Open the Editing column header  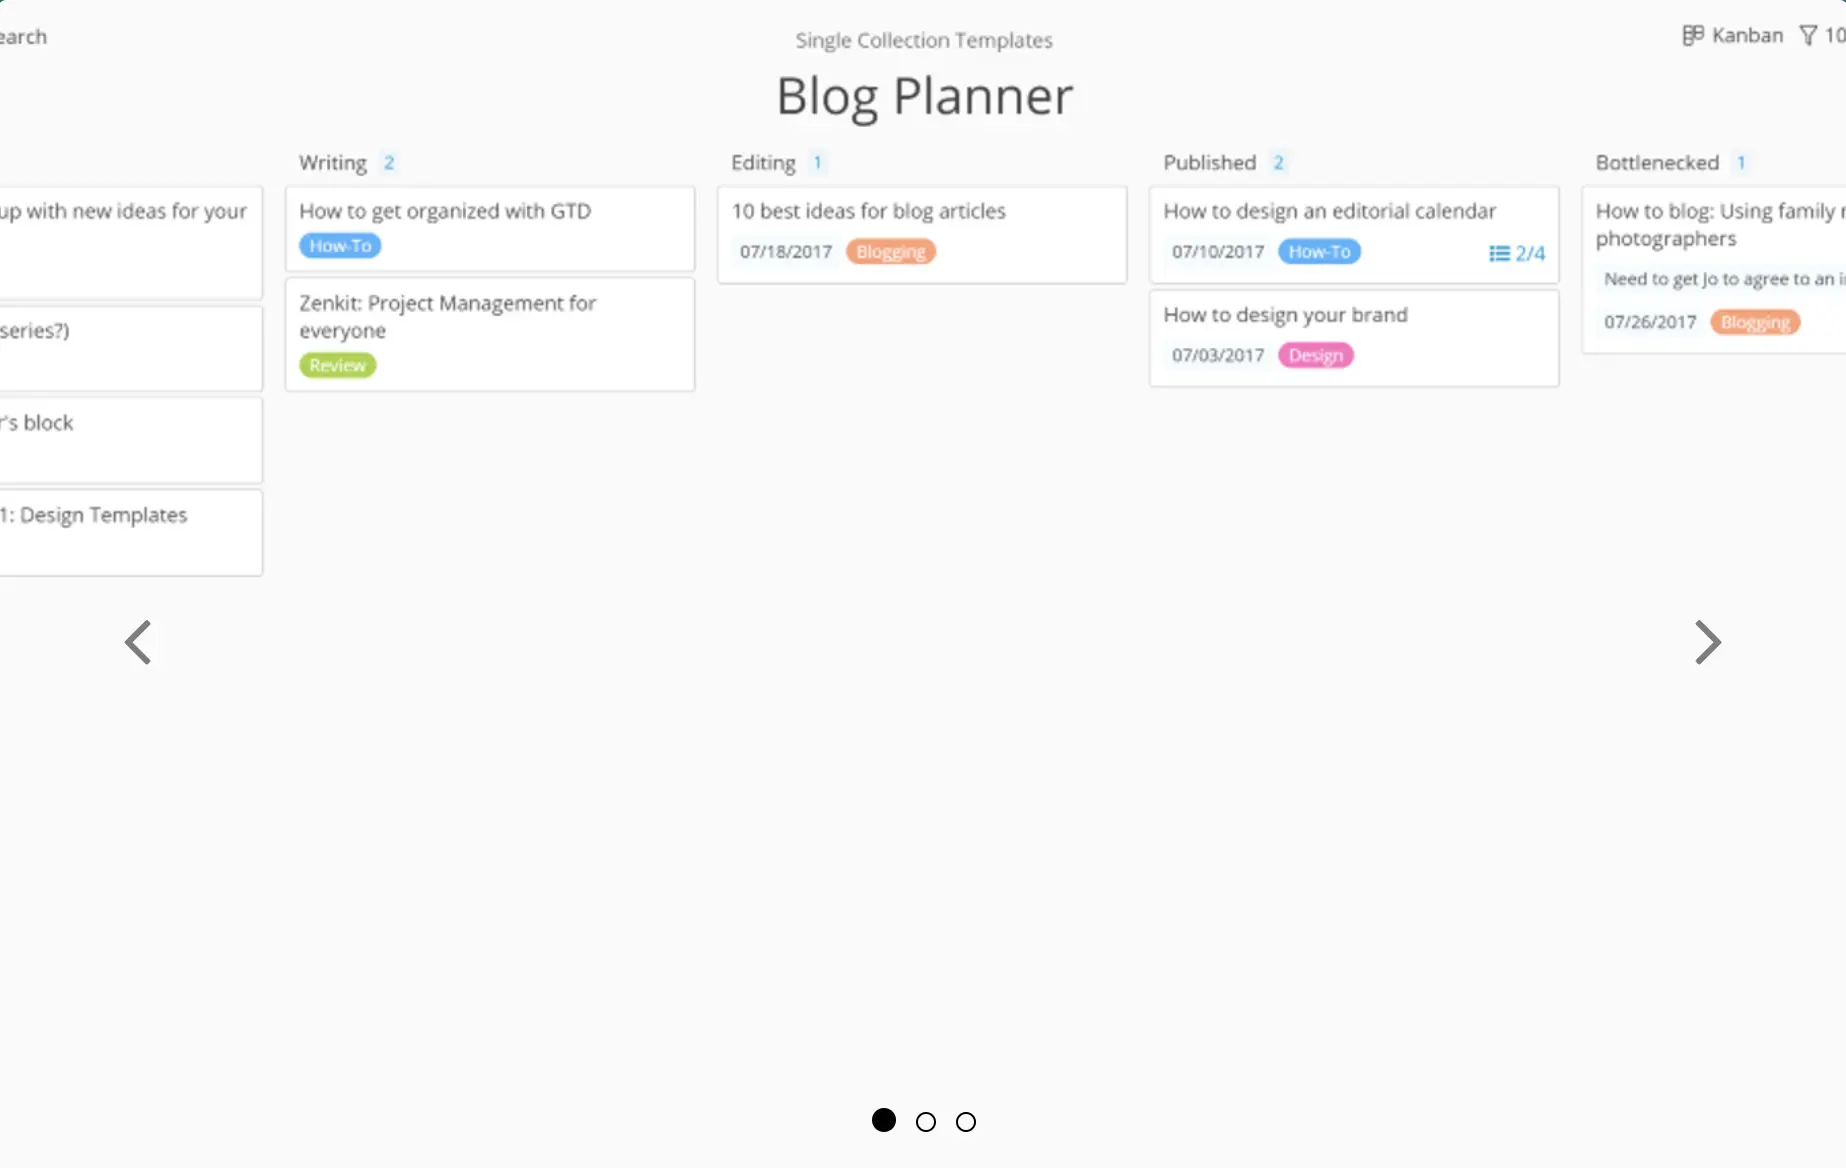click(x=763, y=163)
